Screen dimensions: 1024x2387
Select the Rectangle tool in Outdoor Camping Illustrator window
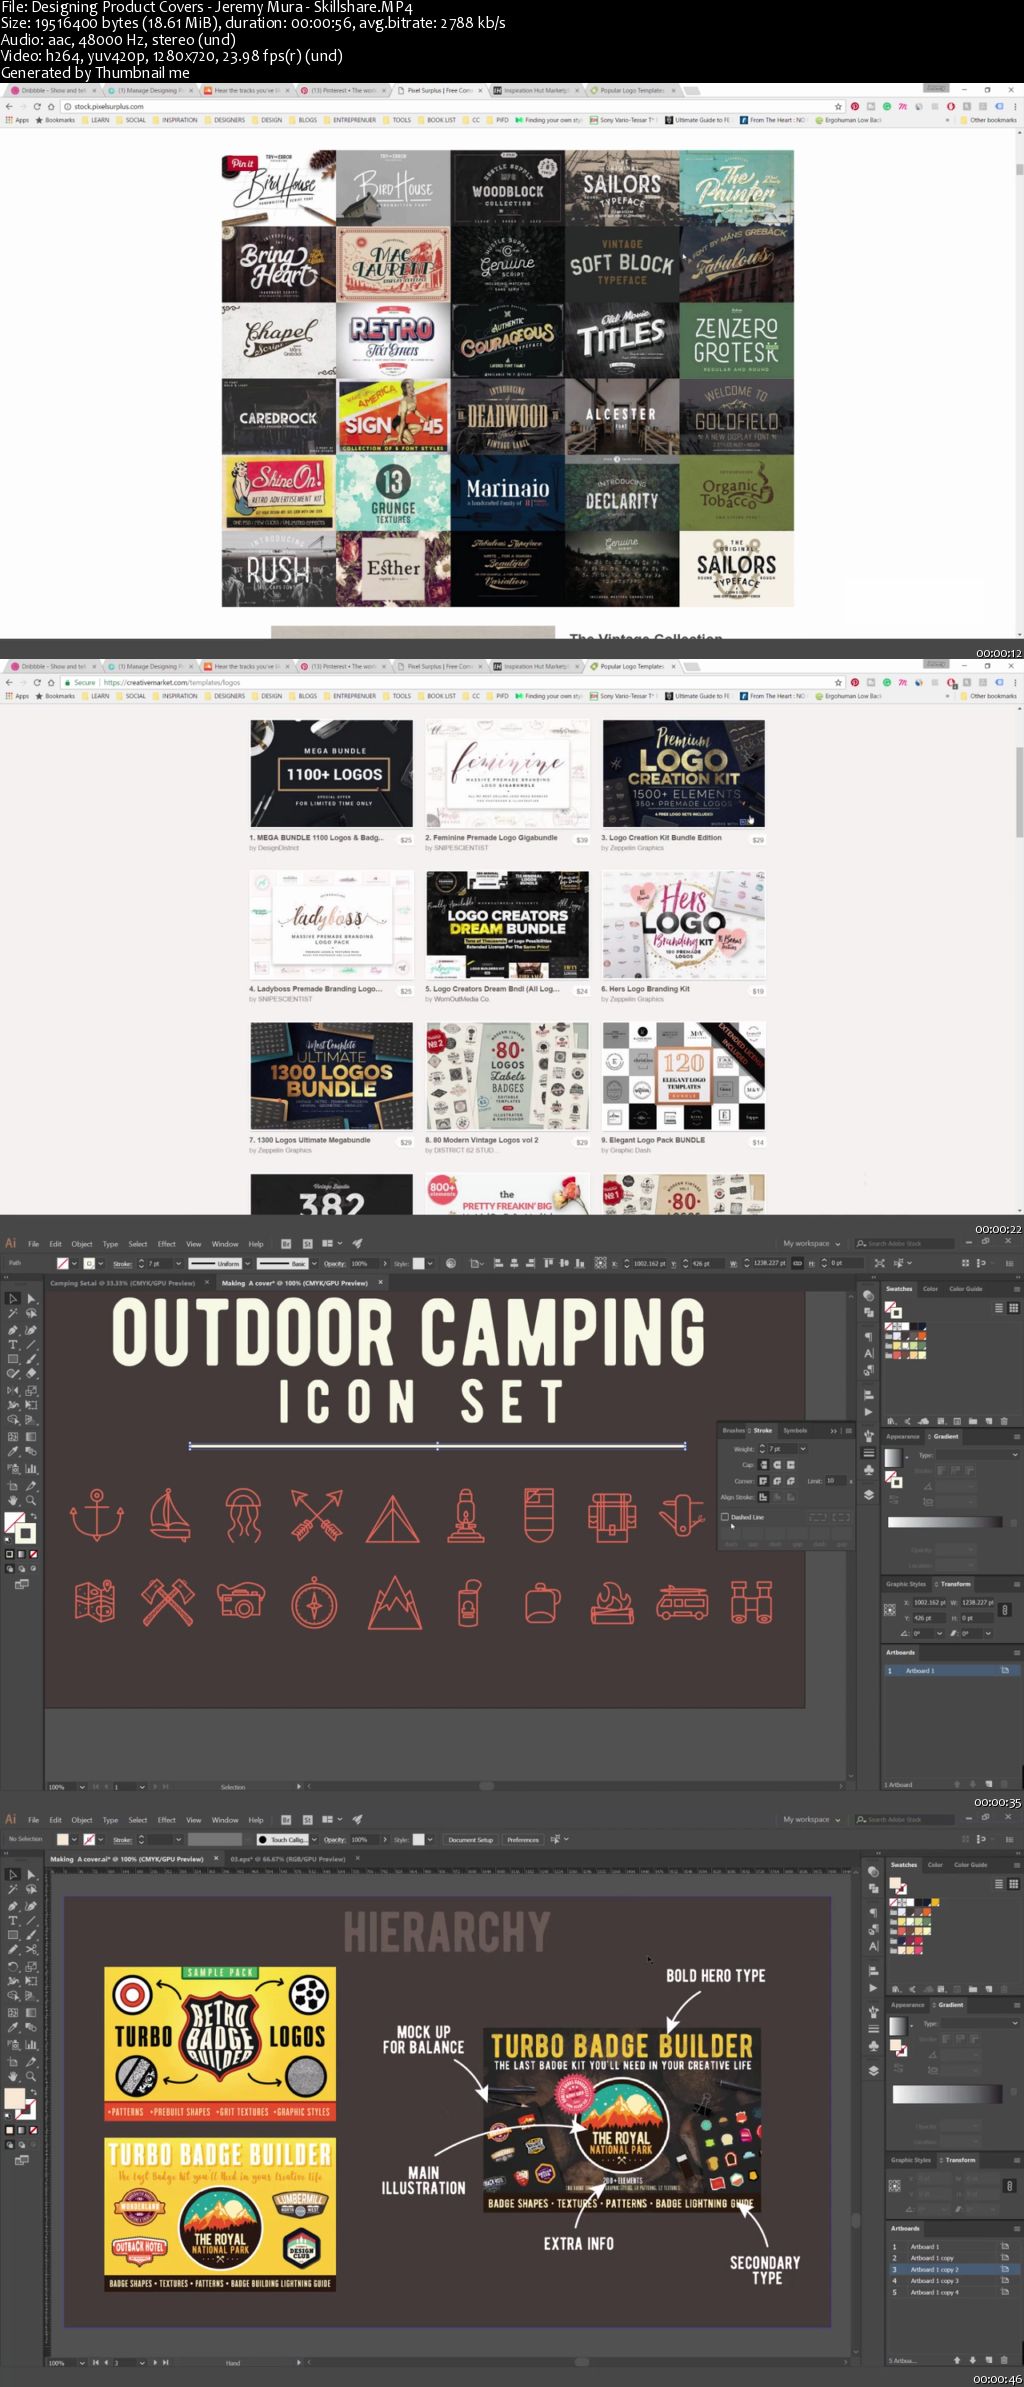click(x=13, y=1359)
